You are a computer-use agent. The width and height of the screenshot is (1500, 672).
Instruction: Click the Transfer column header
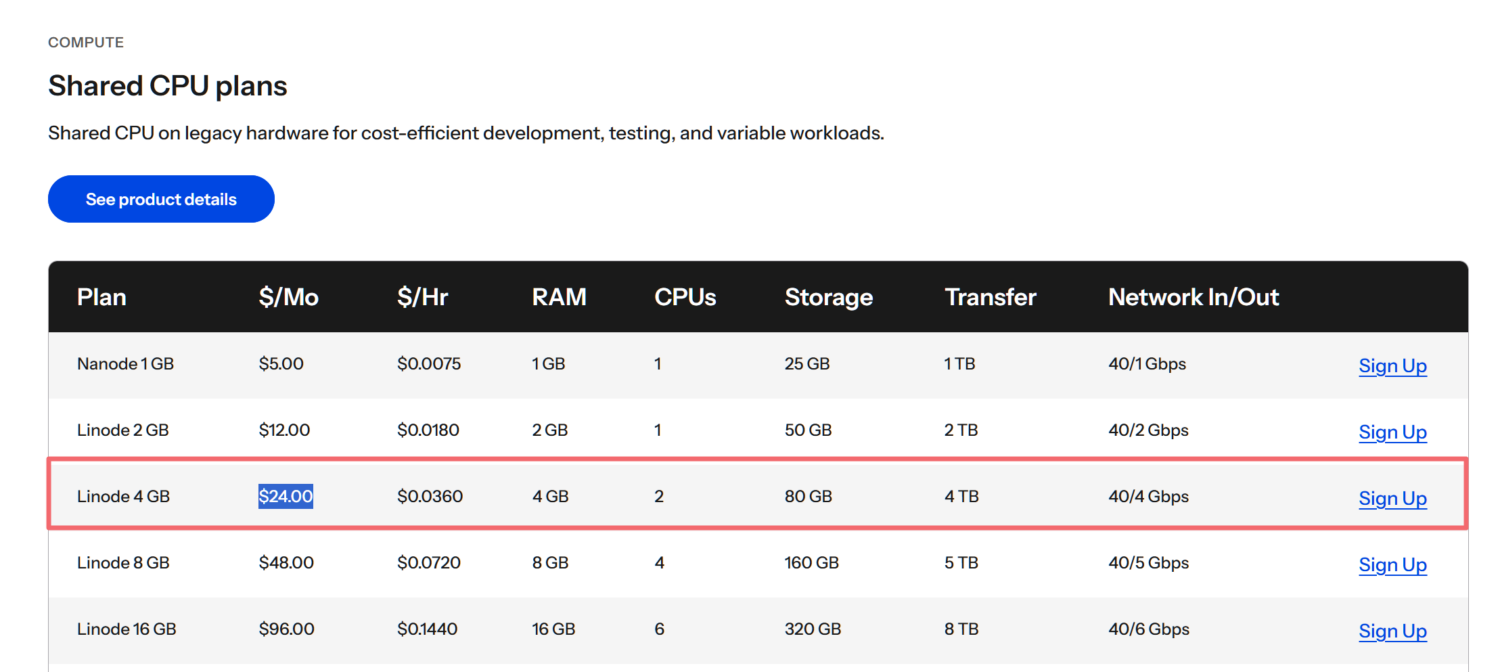coord(991,297)
